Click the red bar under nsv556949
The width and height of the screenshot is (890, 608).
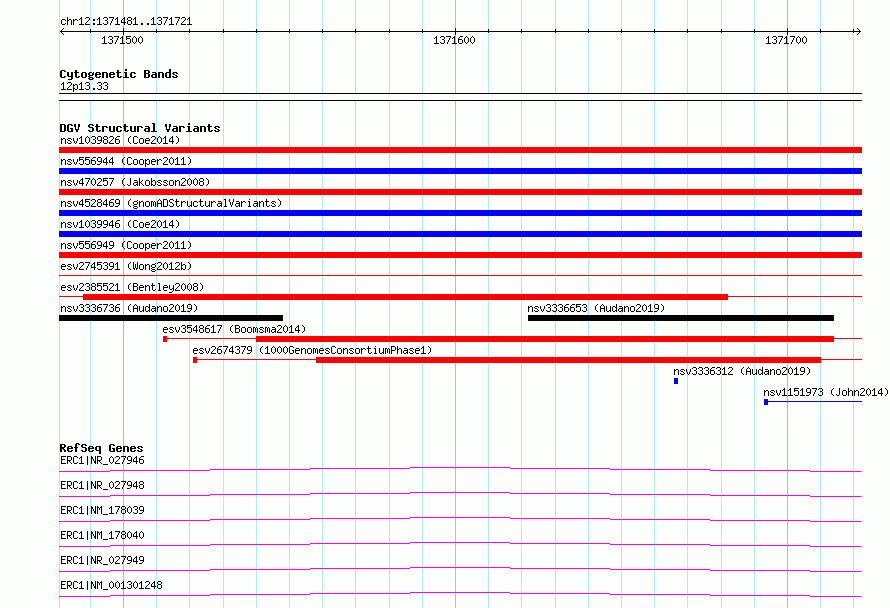pyautogui.click(x=460, y=255)
